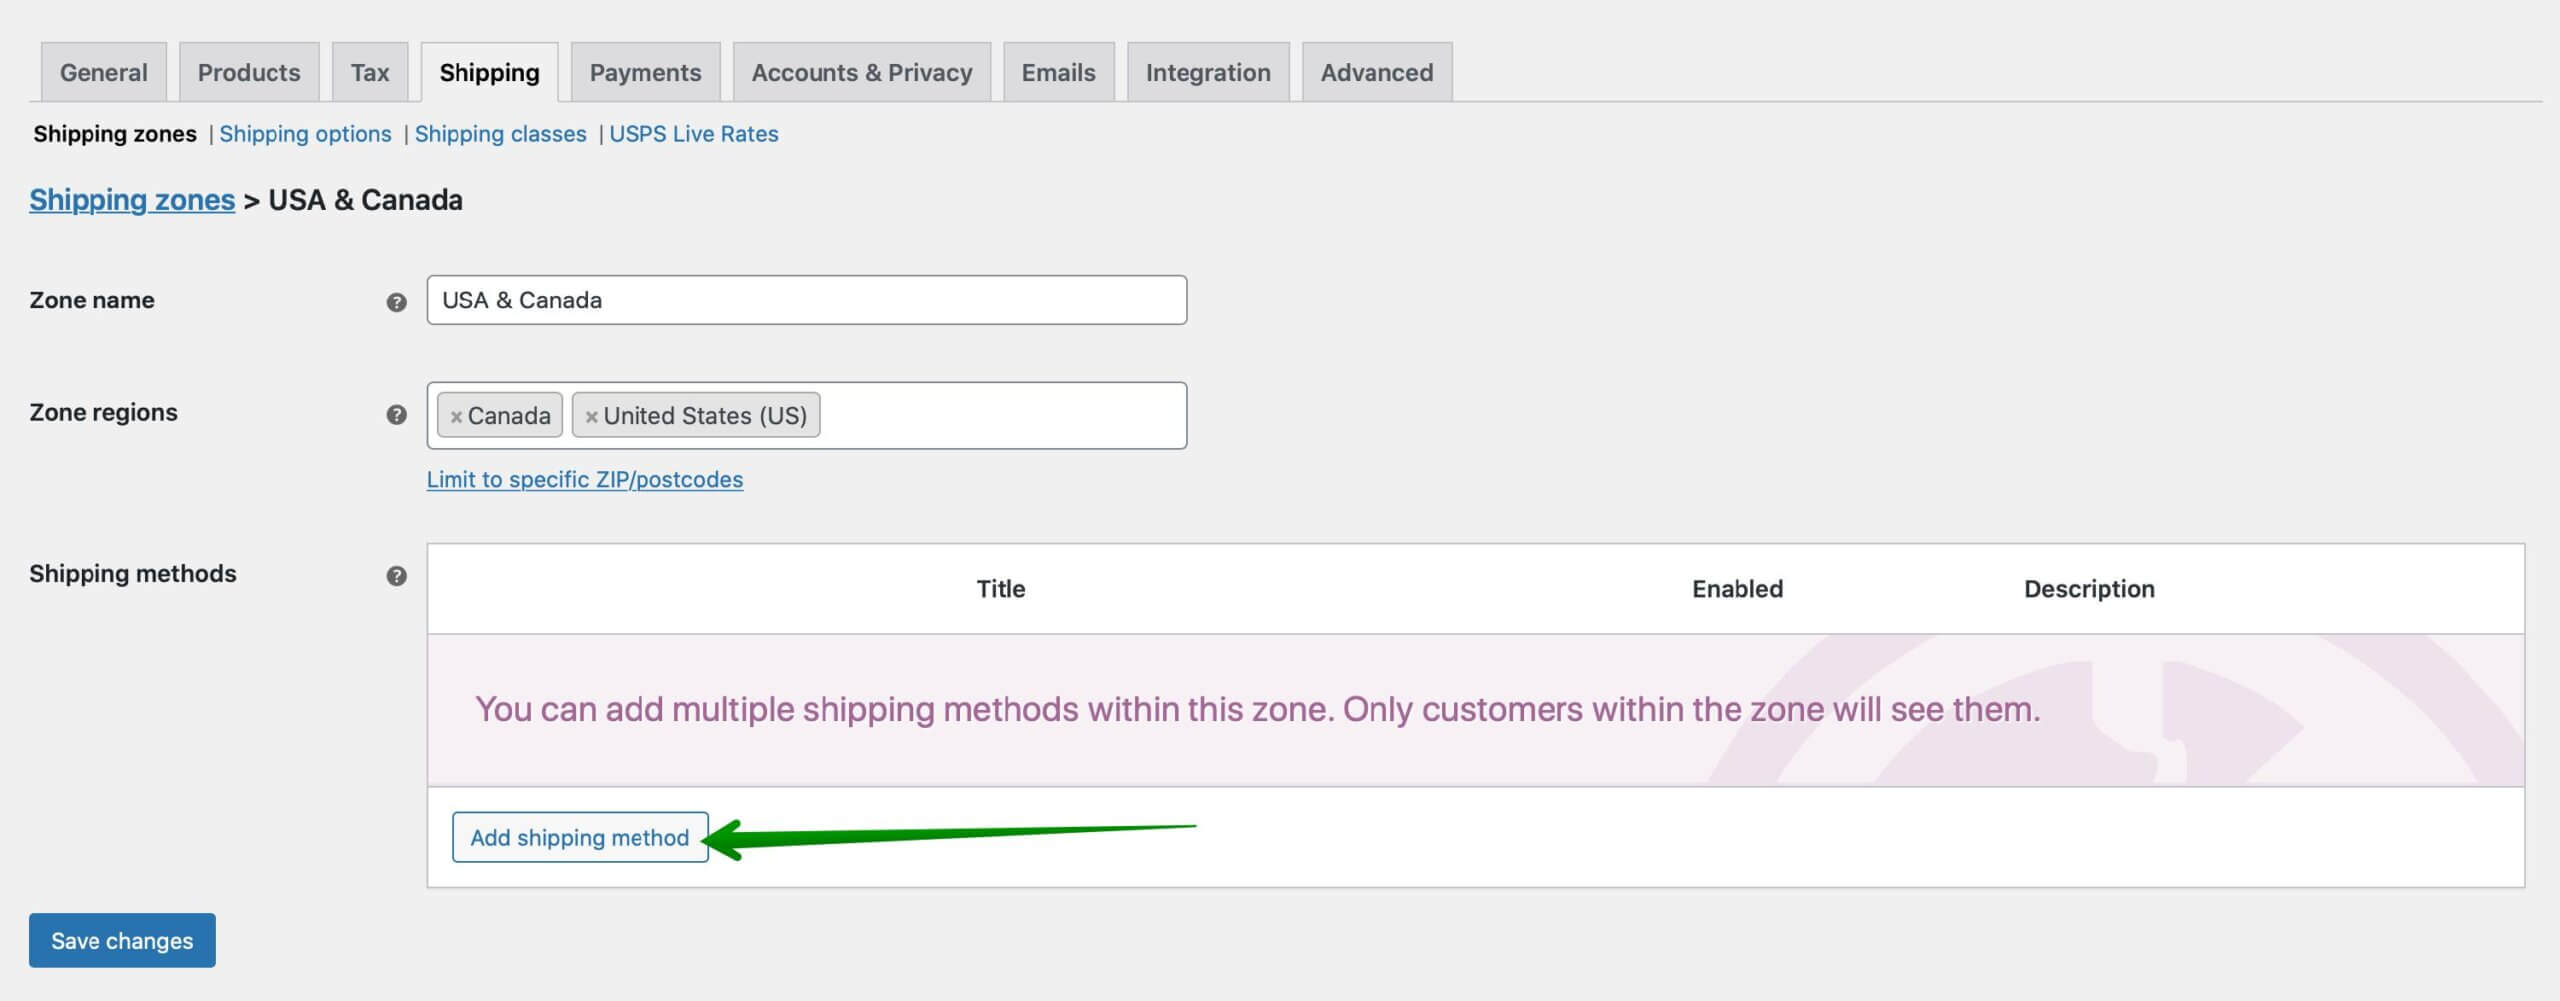Open Shipping classes sub-section
Viewport: 2560px width, 1001px height.
pos(500,134)
